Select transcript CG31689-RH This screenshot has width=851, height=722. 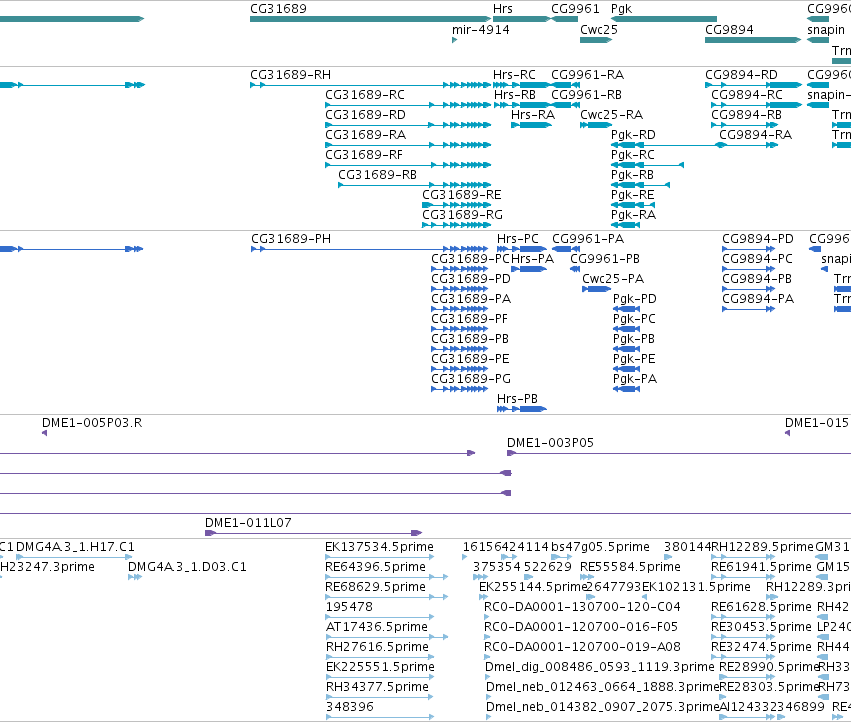pyautogui.click(x=290, y=75)
